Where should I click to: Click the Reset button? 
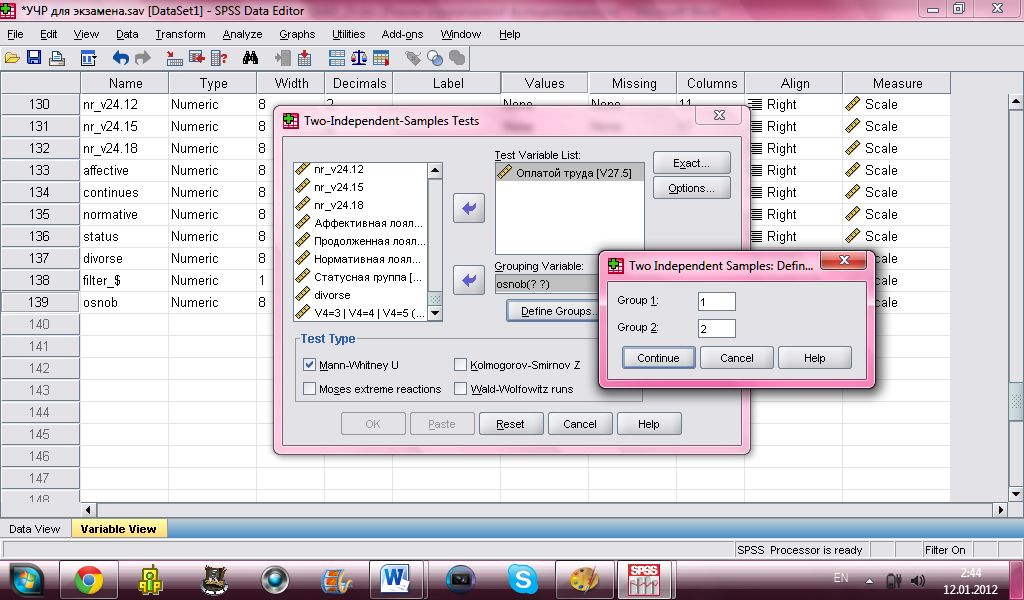point(510,424)
